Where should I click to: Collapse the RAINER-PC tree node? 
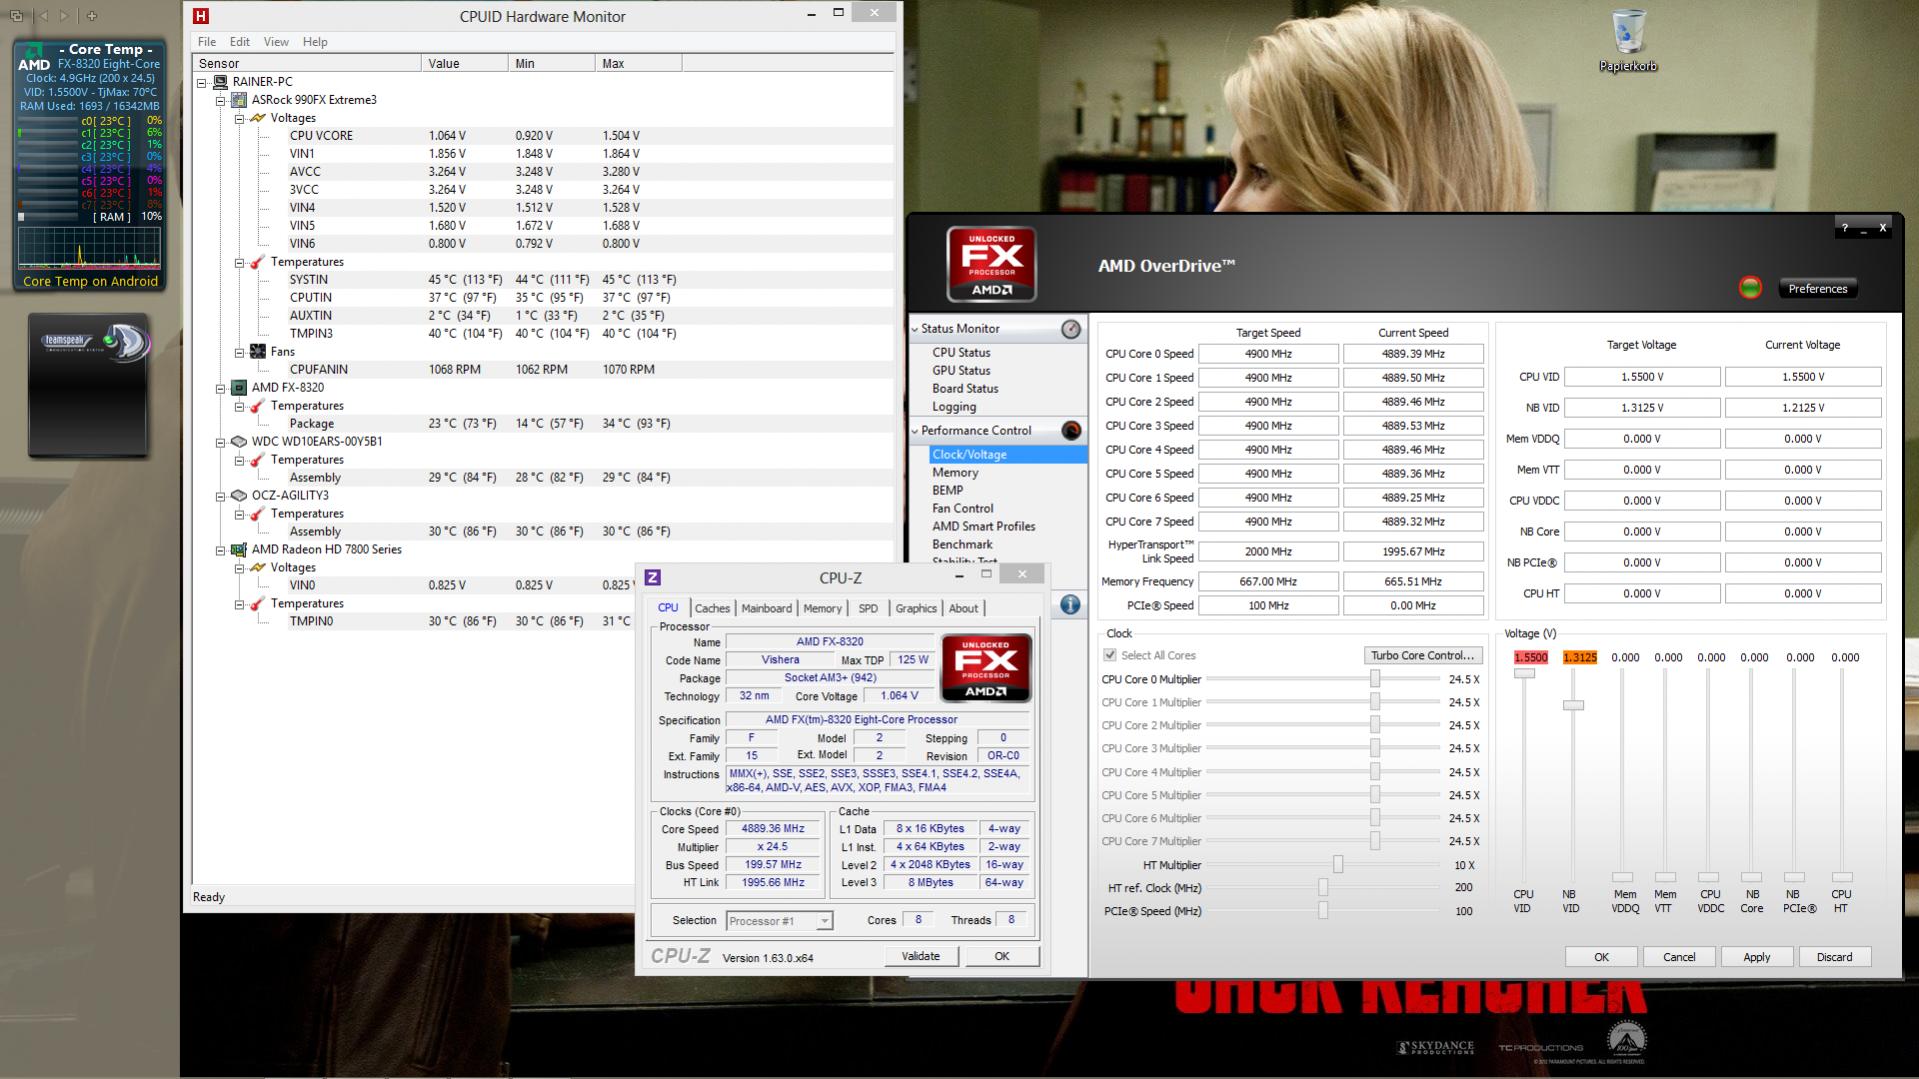click(x=202, y=82)
